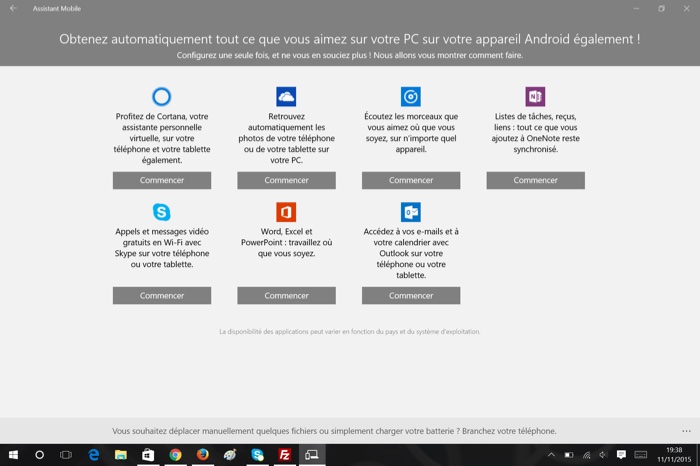The width and height of the screenshot is (700, 466).
Task: Click Commencer under Skype description
Action: (x=162, y=295)
